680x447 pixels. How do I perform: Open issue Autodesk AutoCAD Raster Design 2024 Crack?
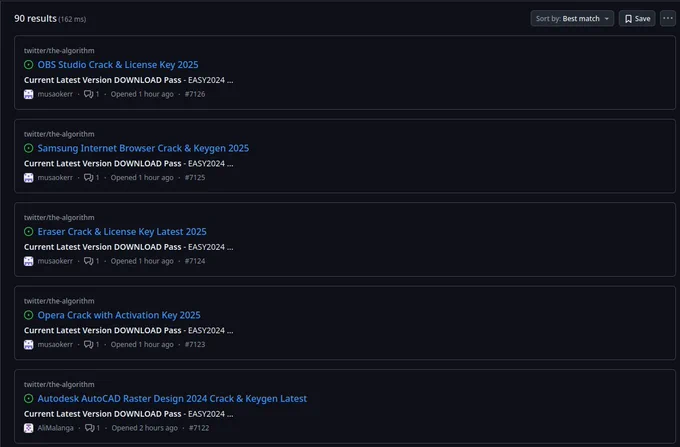tap(172, 398)
